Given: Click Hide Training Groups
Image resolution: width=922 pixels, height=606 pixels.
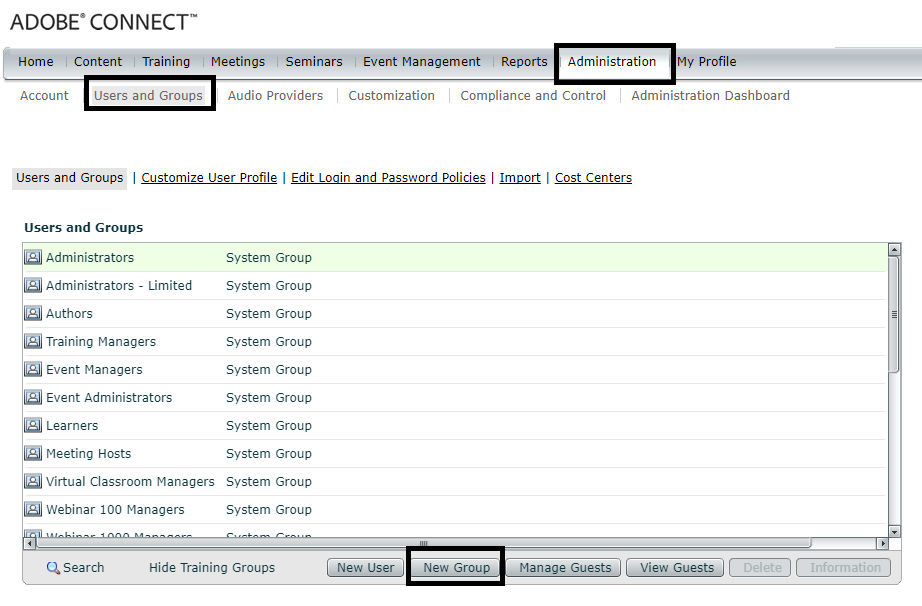Looking at the screenshot, I should 212,568.
